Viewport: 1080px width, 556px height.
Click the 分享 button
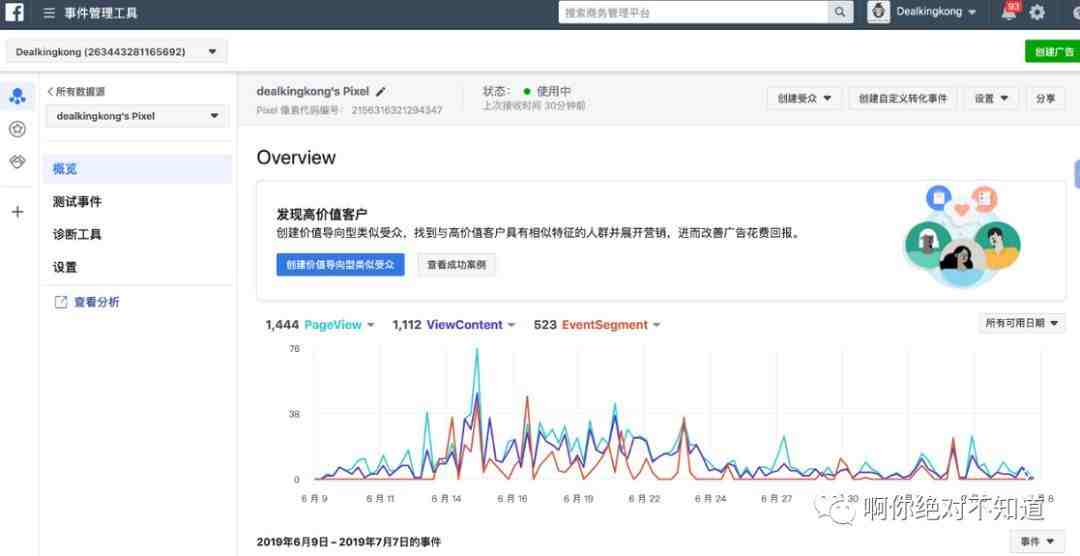click(x=1046, y=99)
